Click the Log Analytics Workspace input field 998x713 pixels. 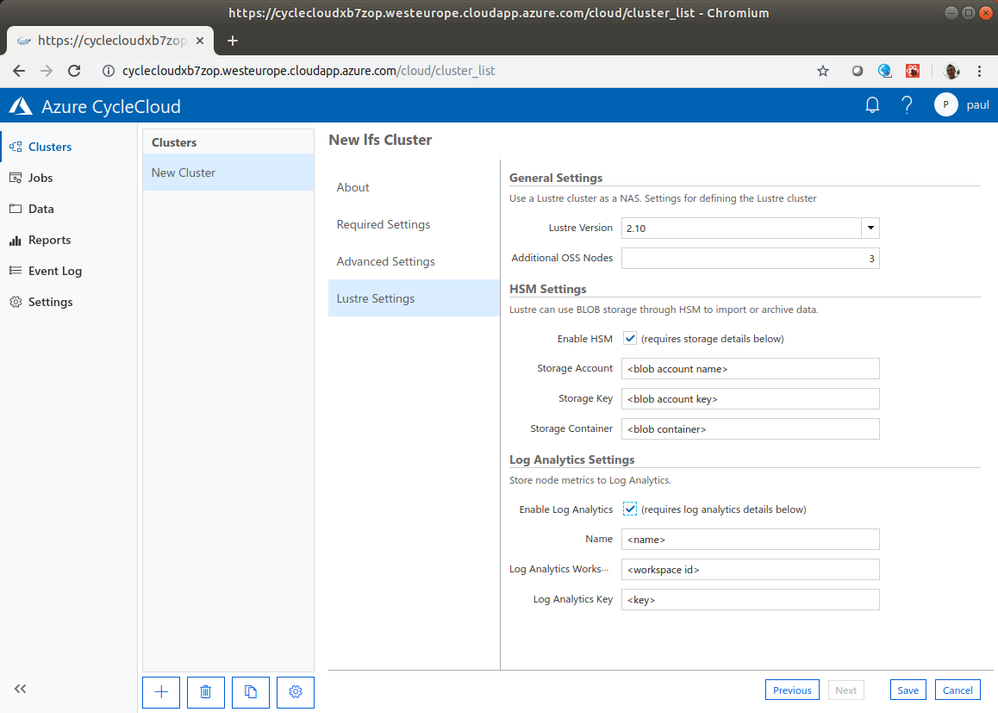[750, 570]
